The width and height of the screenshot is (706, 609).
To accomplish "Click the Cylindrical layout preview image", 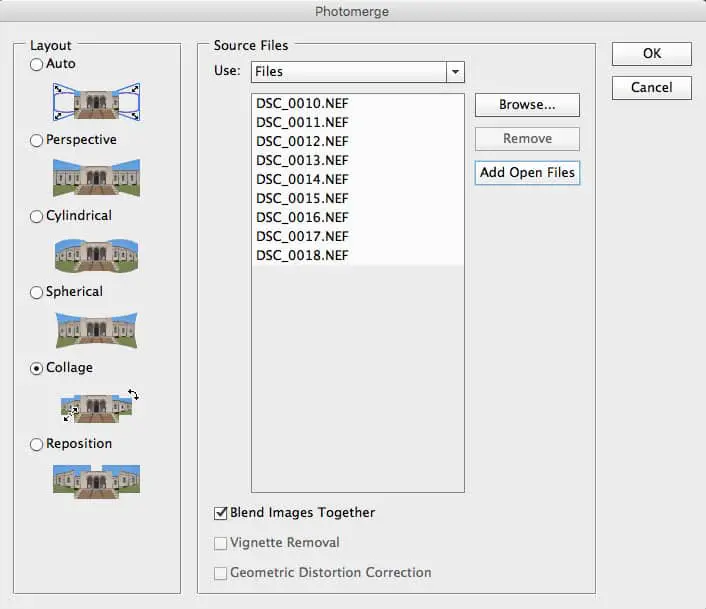I will 96,253.
